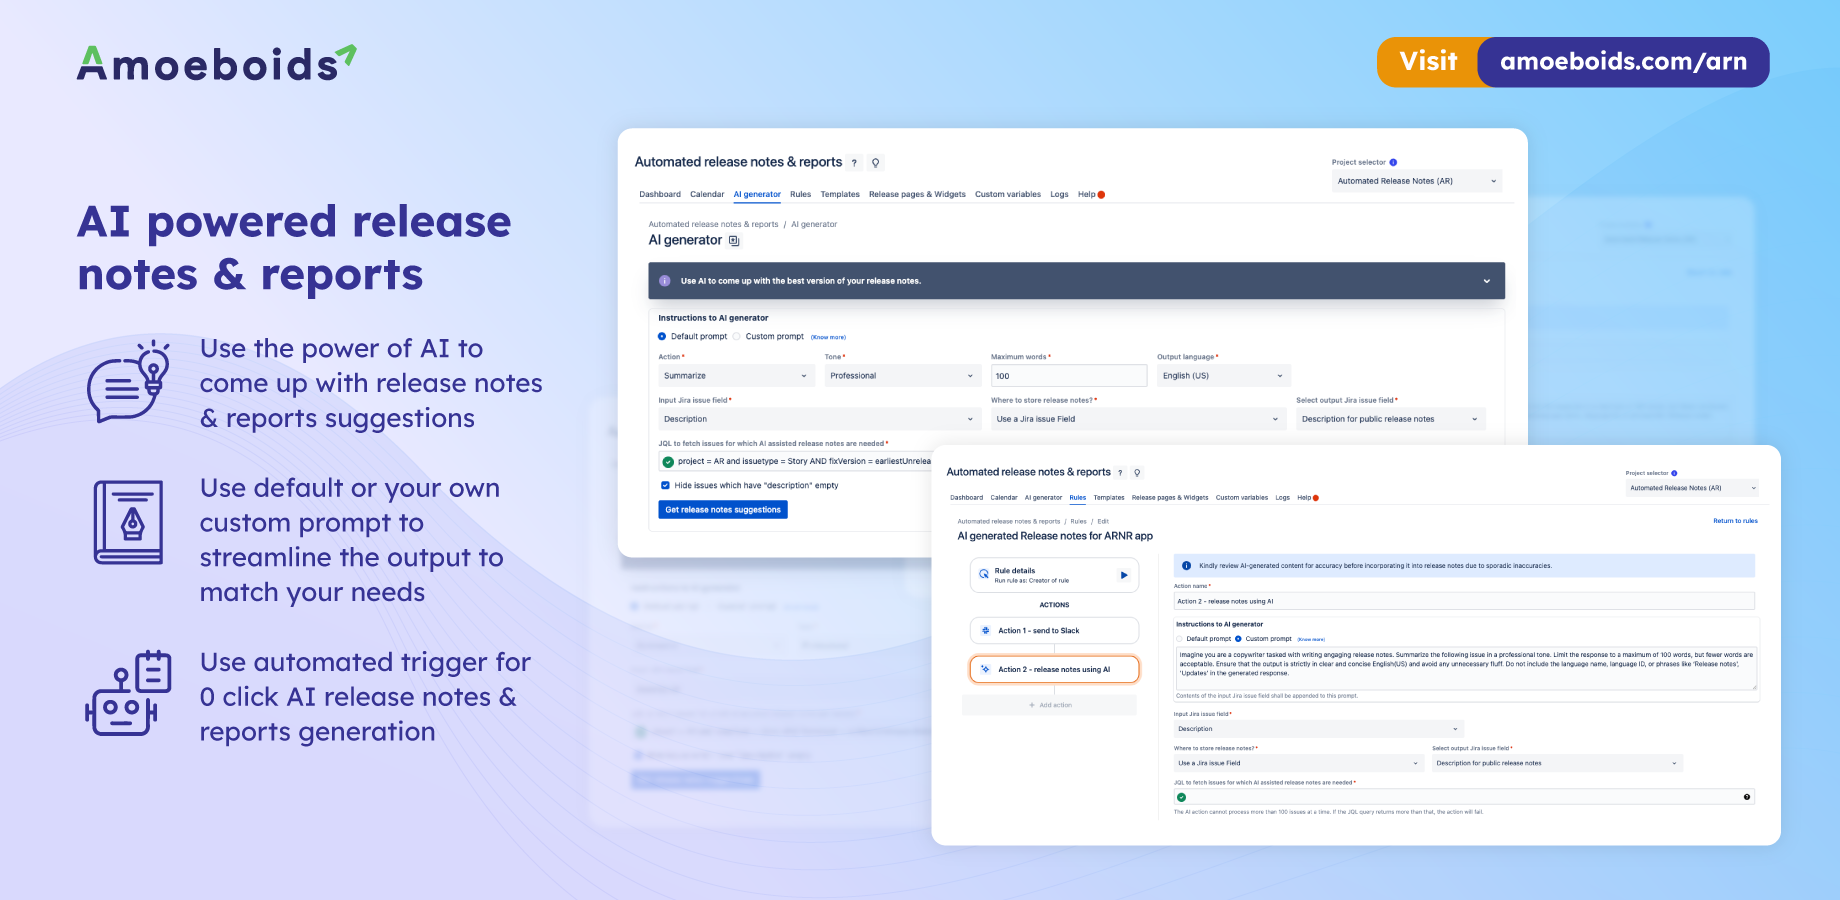Open the Action dropdown showing Summarize
The image size is (1840, 900).
tap(735, 376)
